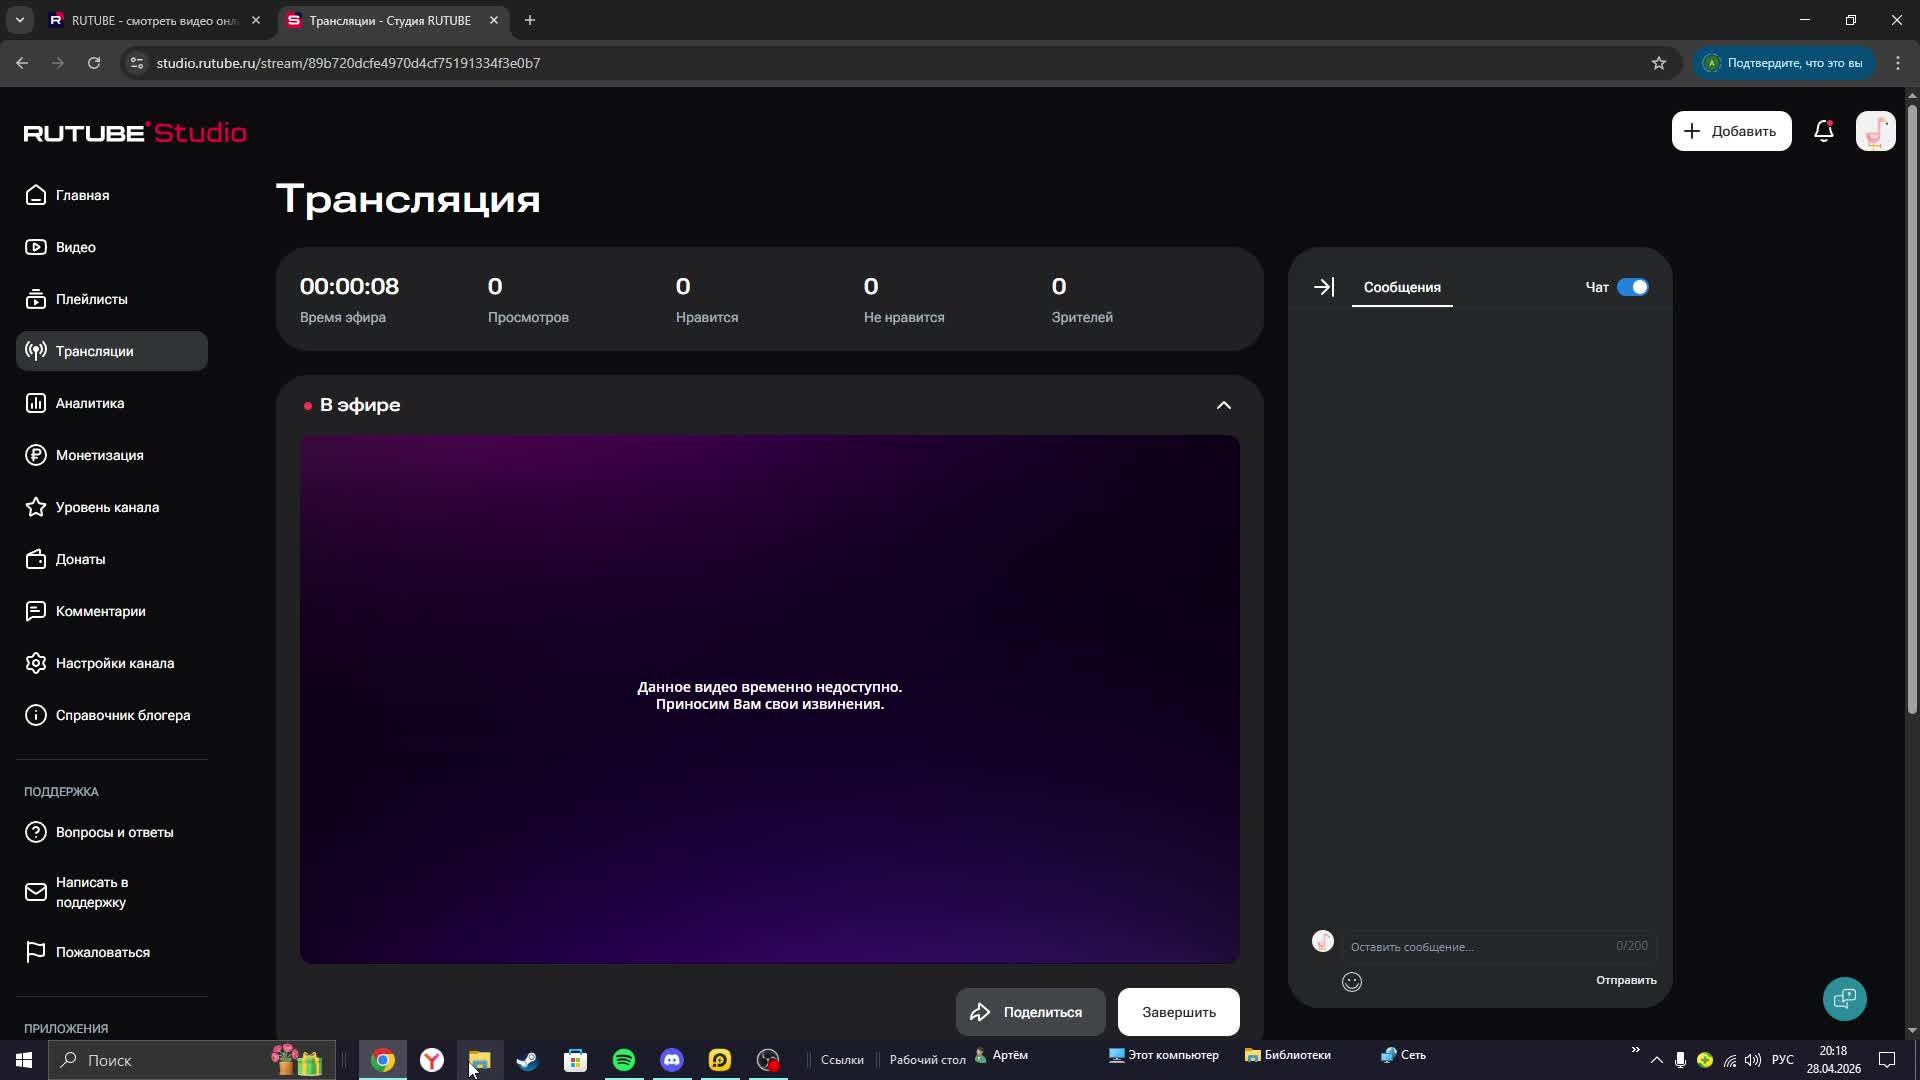
Task: Open a new browser tab
Action: 530,20
